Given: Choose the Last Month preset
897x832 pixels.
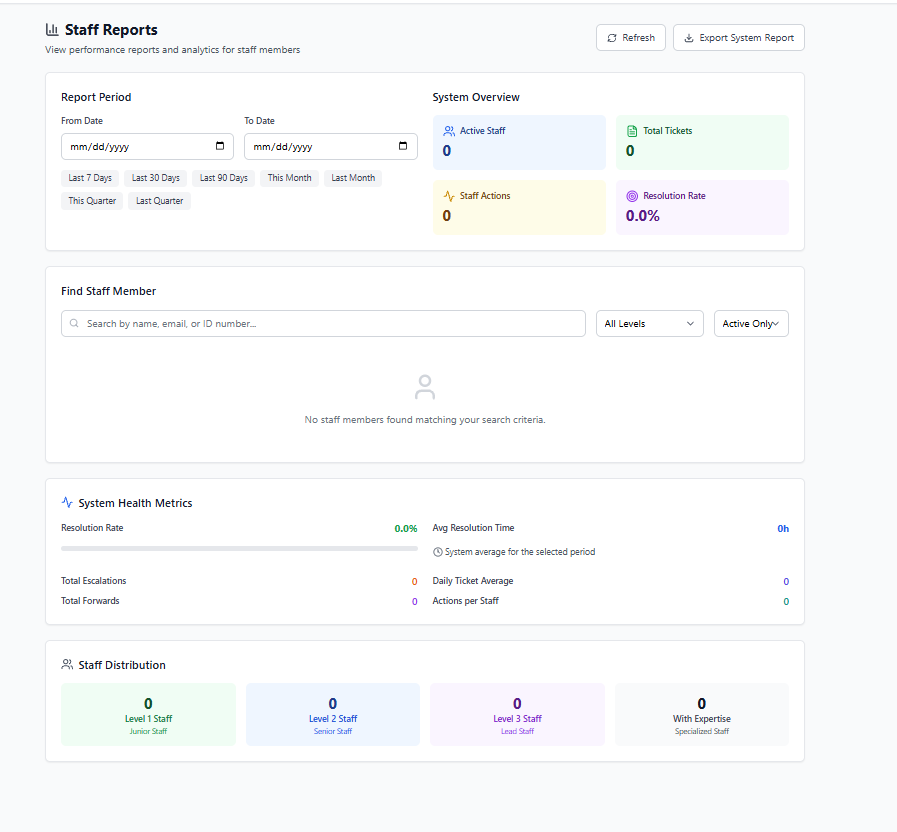Looking at the screenshot, I should click(353, 178).
